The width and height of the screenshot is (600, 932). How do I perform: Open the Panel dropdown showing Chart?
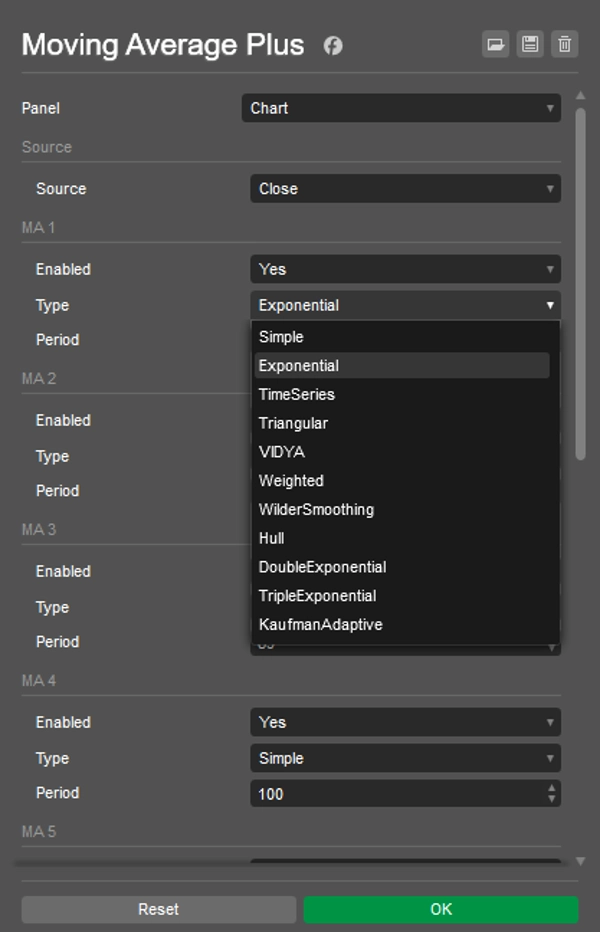[x=401, y=108]
